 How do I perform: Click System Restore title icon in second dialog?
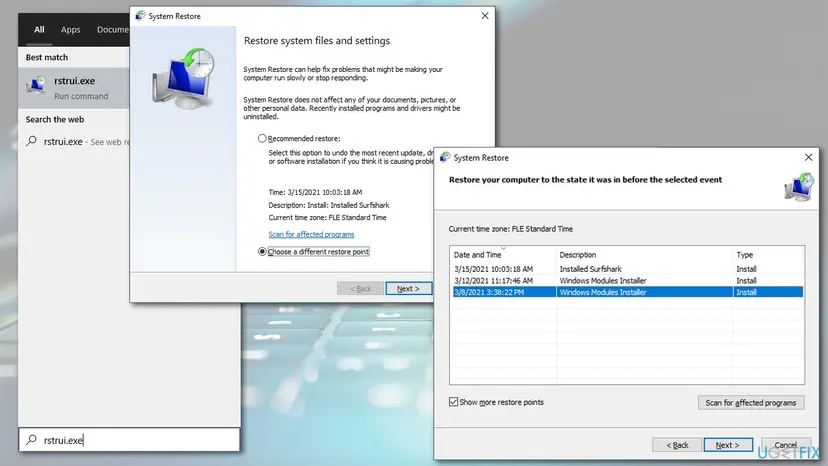point(445,157)
